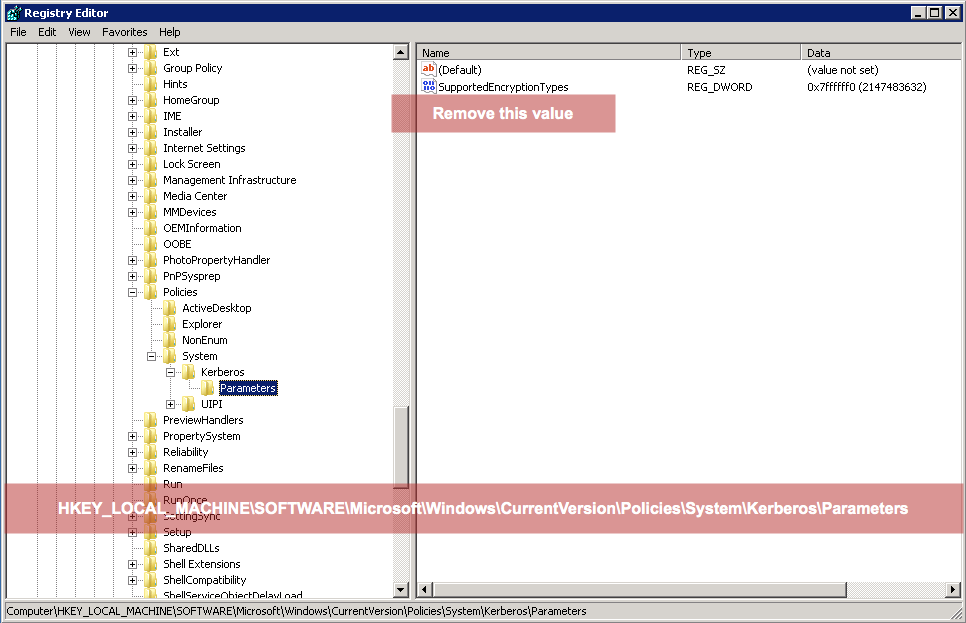
Task: Click the OOBE folder icon
Action: (151, 245)
